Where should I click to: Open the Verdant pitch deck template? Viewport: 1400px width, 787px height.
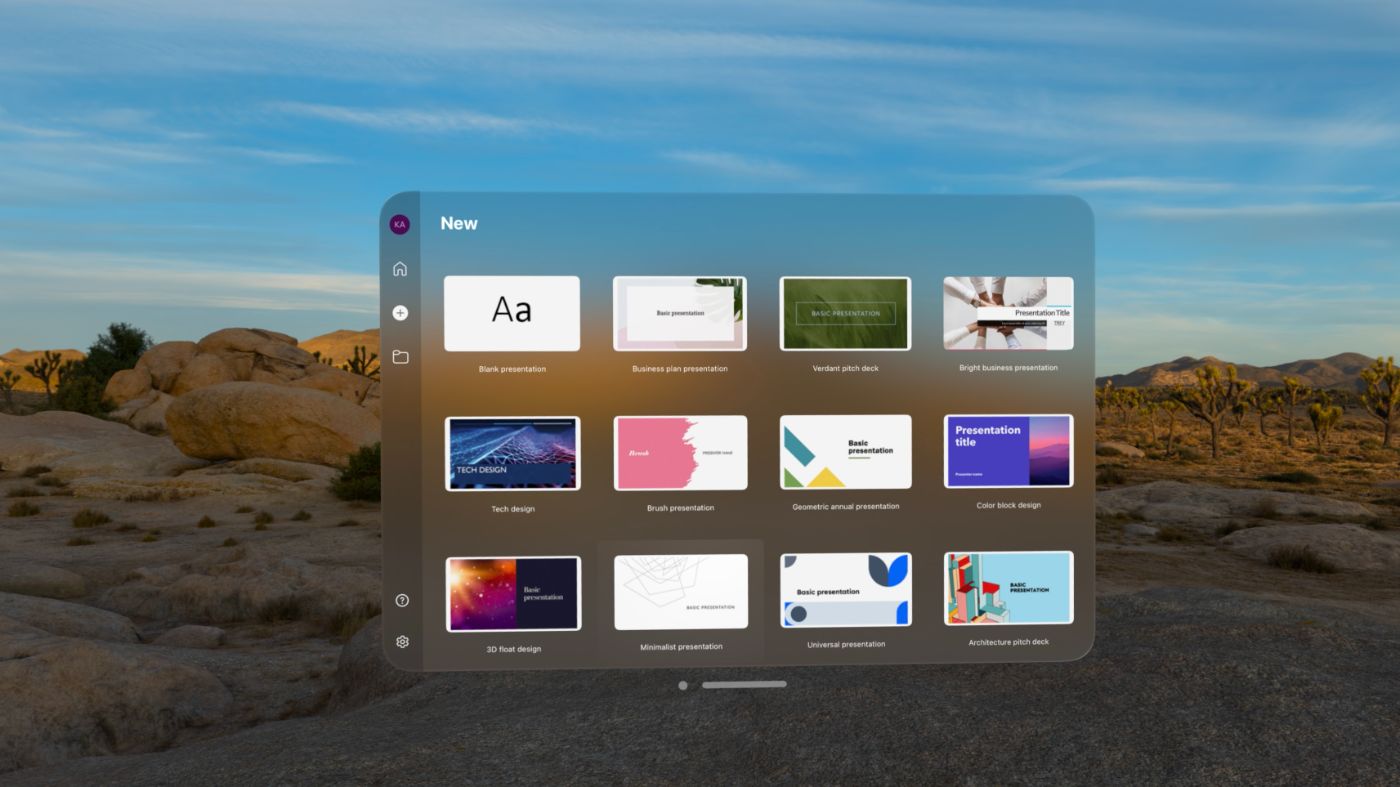pos(844,312)
